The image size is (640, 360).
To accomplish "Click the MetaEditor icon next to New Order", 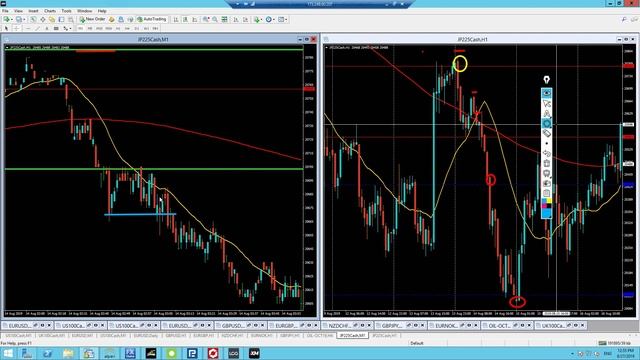I will [111, 19].
